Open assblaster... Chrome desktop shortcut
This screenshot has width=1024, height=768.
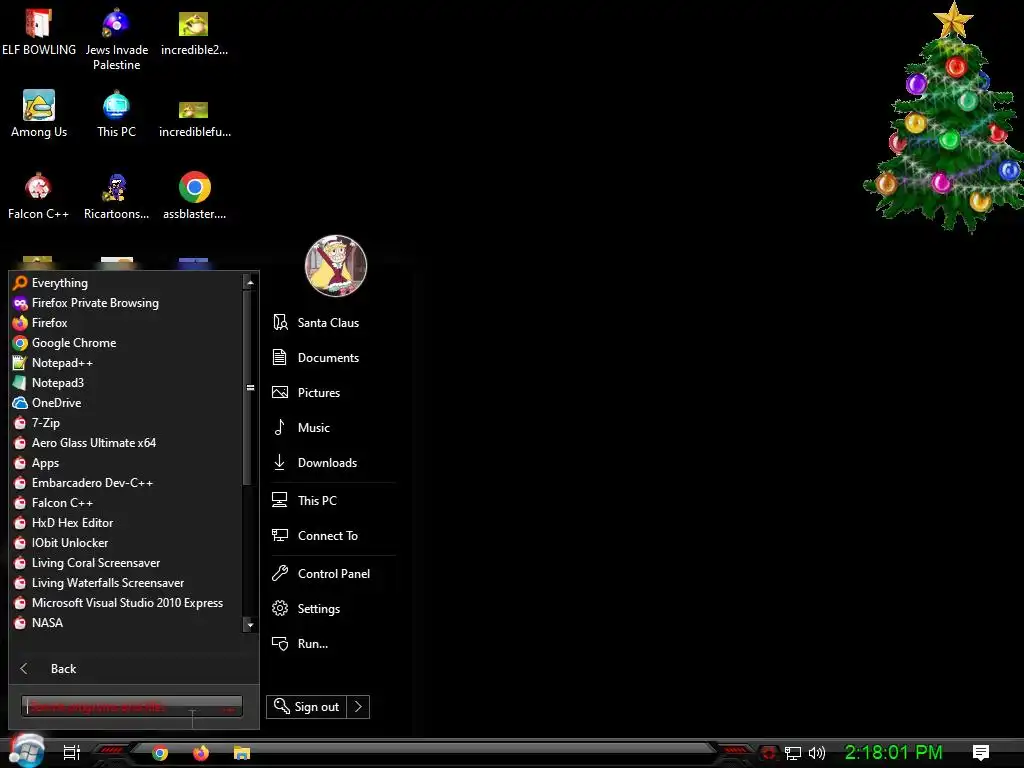pyautogui.click(x=194, y=196)
